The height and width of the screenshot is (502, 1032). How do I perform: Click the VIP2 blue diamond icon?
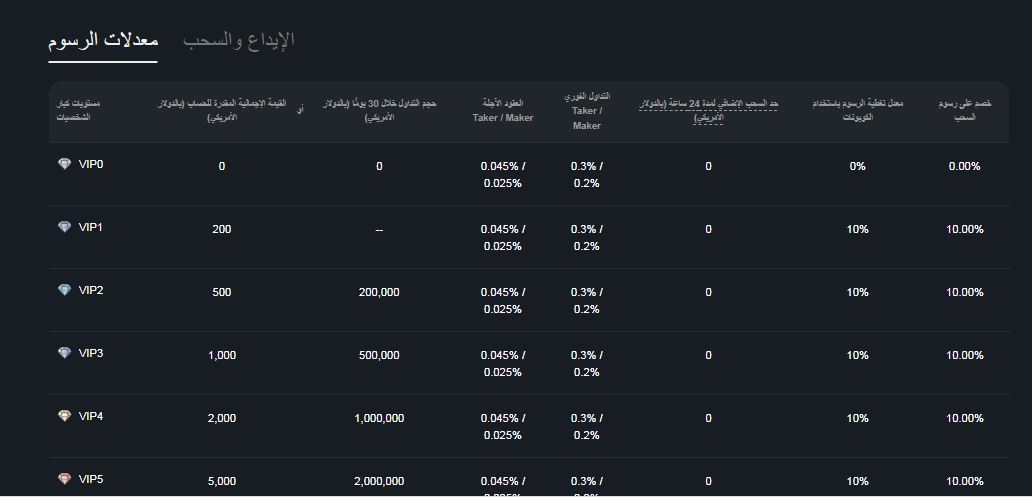coord(64,289)
